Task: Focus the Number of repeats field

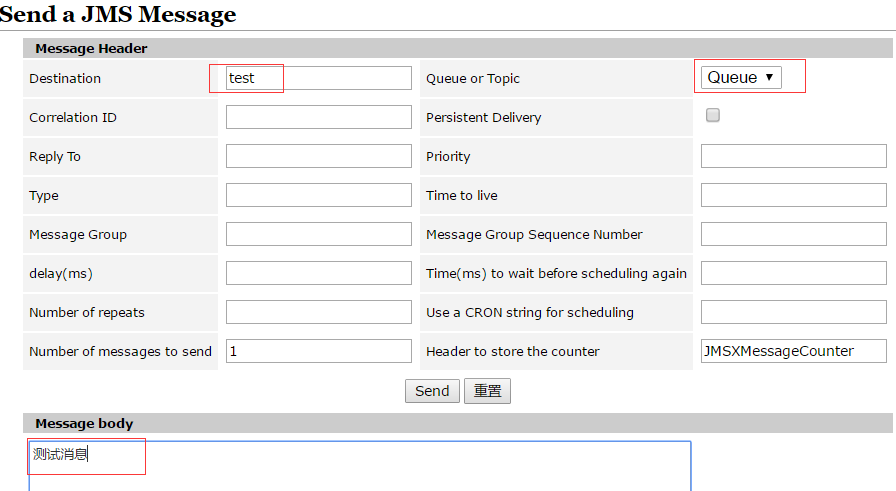Action: [x=318, y=312]
